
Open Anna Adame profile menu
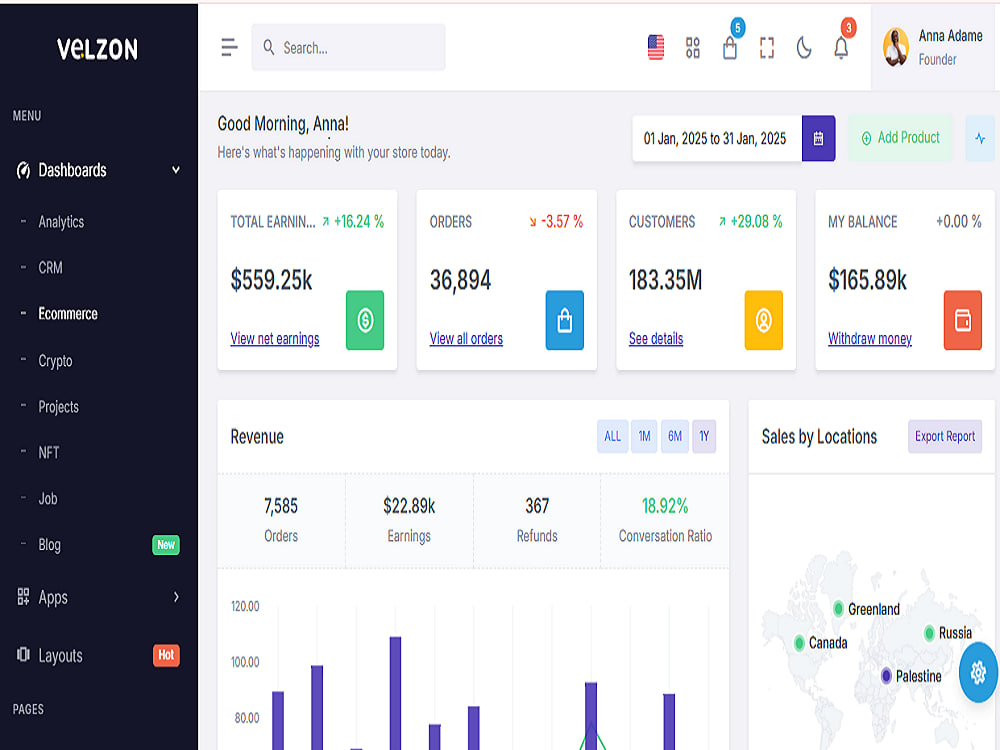pos(935,47)
